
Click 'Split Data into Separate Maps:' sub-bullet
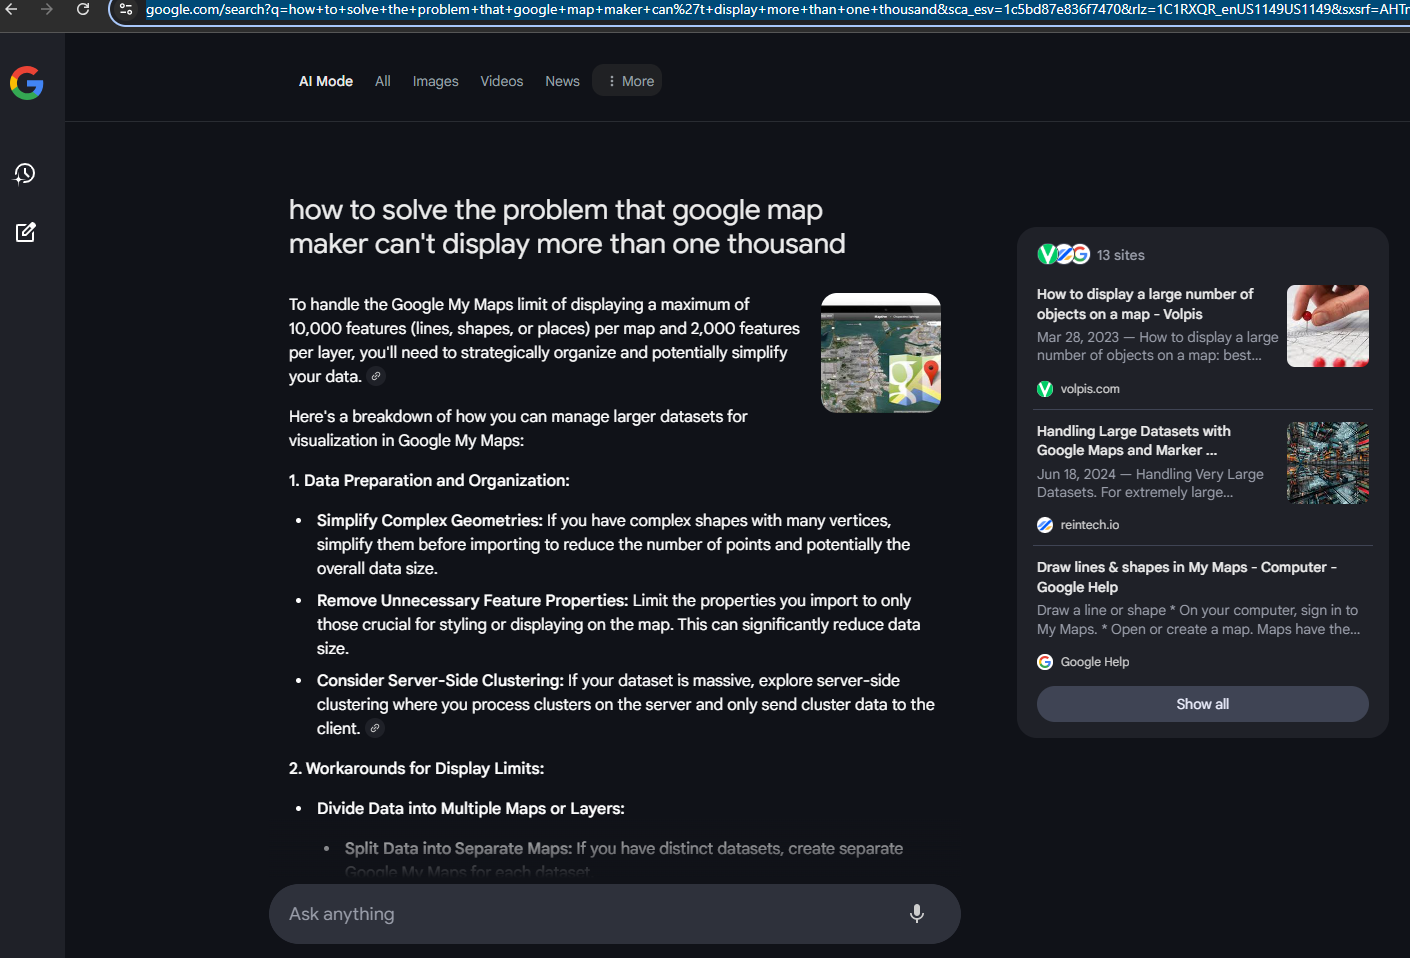[459, 849]
